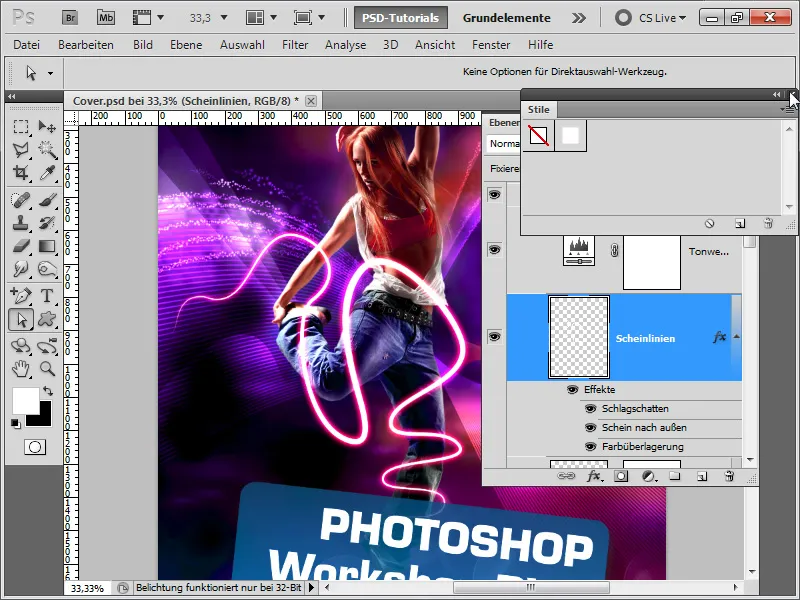Open the Fenster menu

[491, 45]
